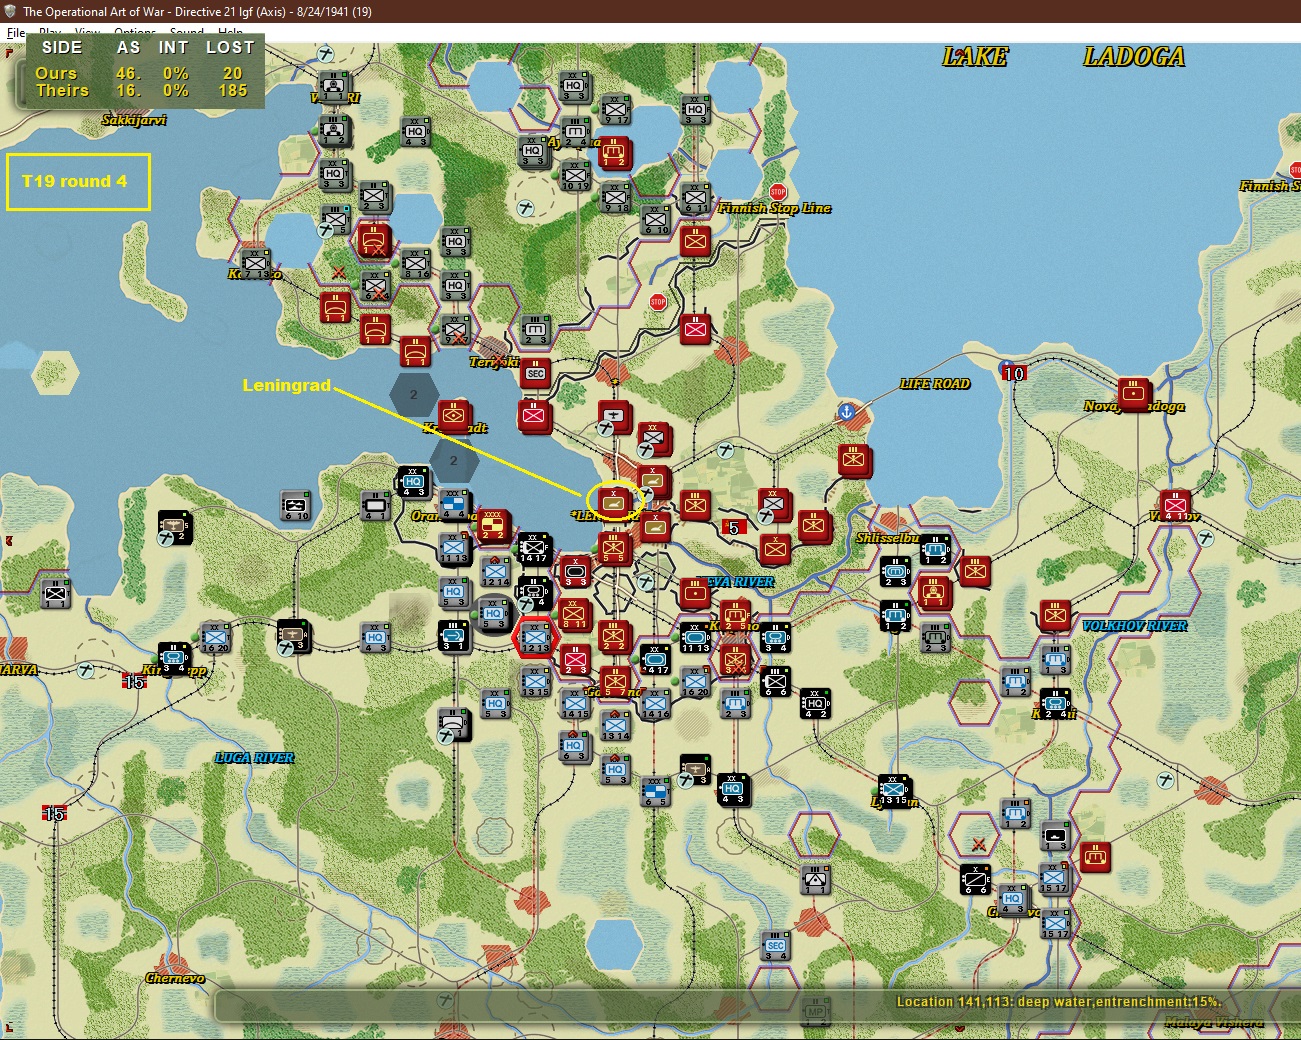Screen dimensions: 1301x1040
Task: Select red infantry regiment 5 5
Action: click(613, 547)
